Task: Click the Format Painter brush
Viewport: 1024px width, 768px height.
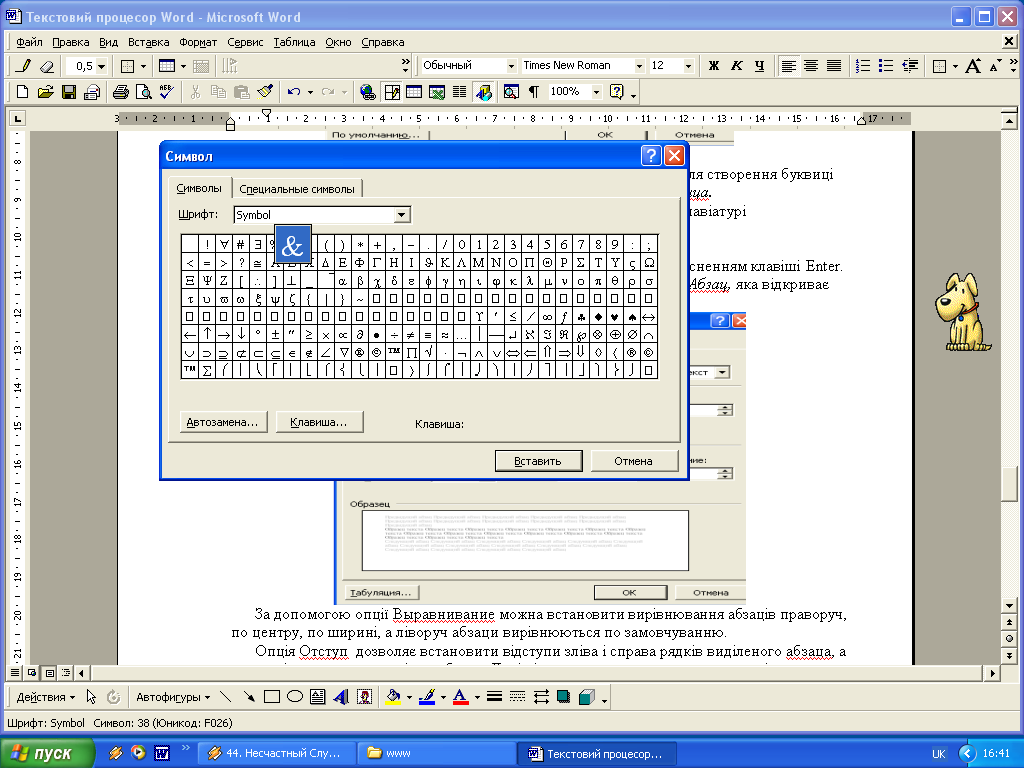Action: pyautogui.click(x=264, y=92)
